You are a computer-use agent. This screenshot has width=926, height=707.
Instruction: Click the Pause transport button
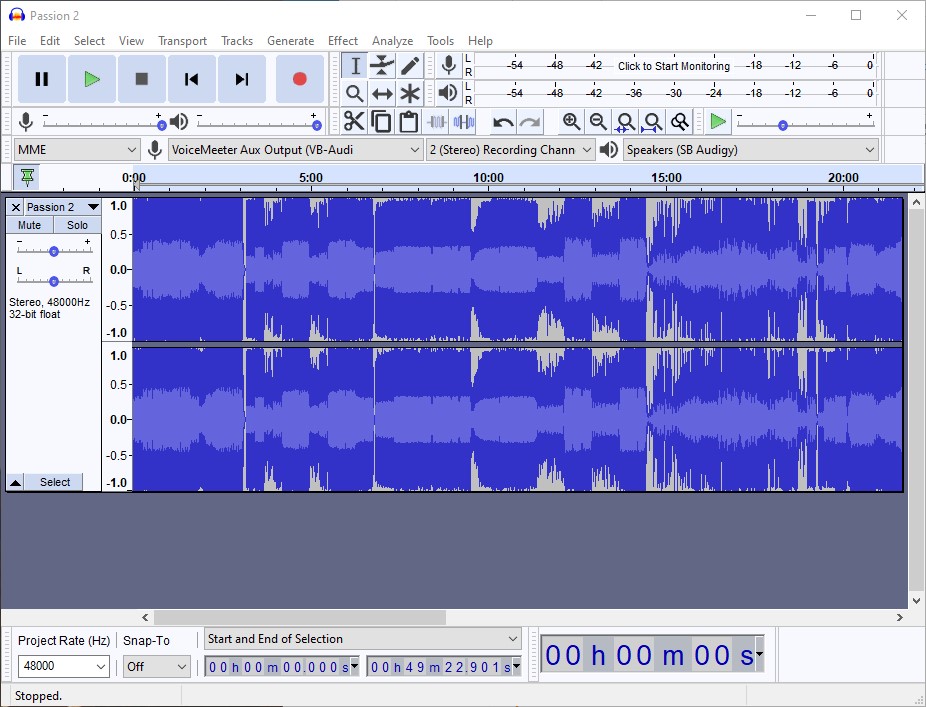pos(41,79)
